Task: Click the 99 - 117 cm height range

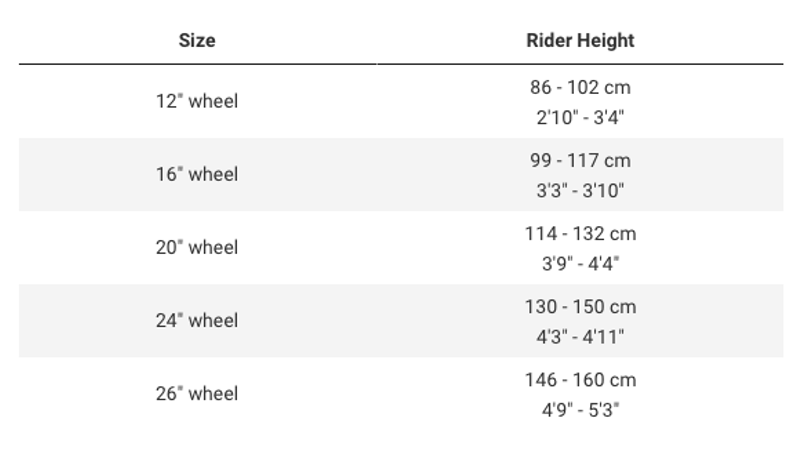Action: coord(580,160)
